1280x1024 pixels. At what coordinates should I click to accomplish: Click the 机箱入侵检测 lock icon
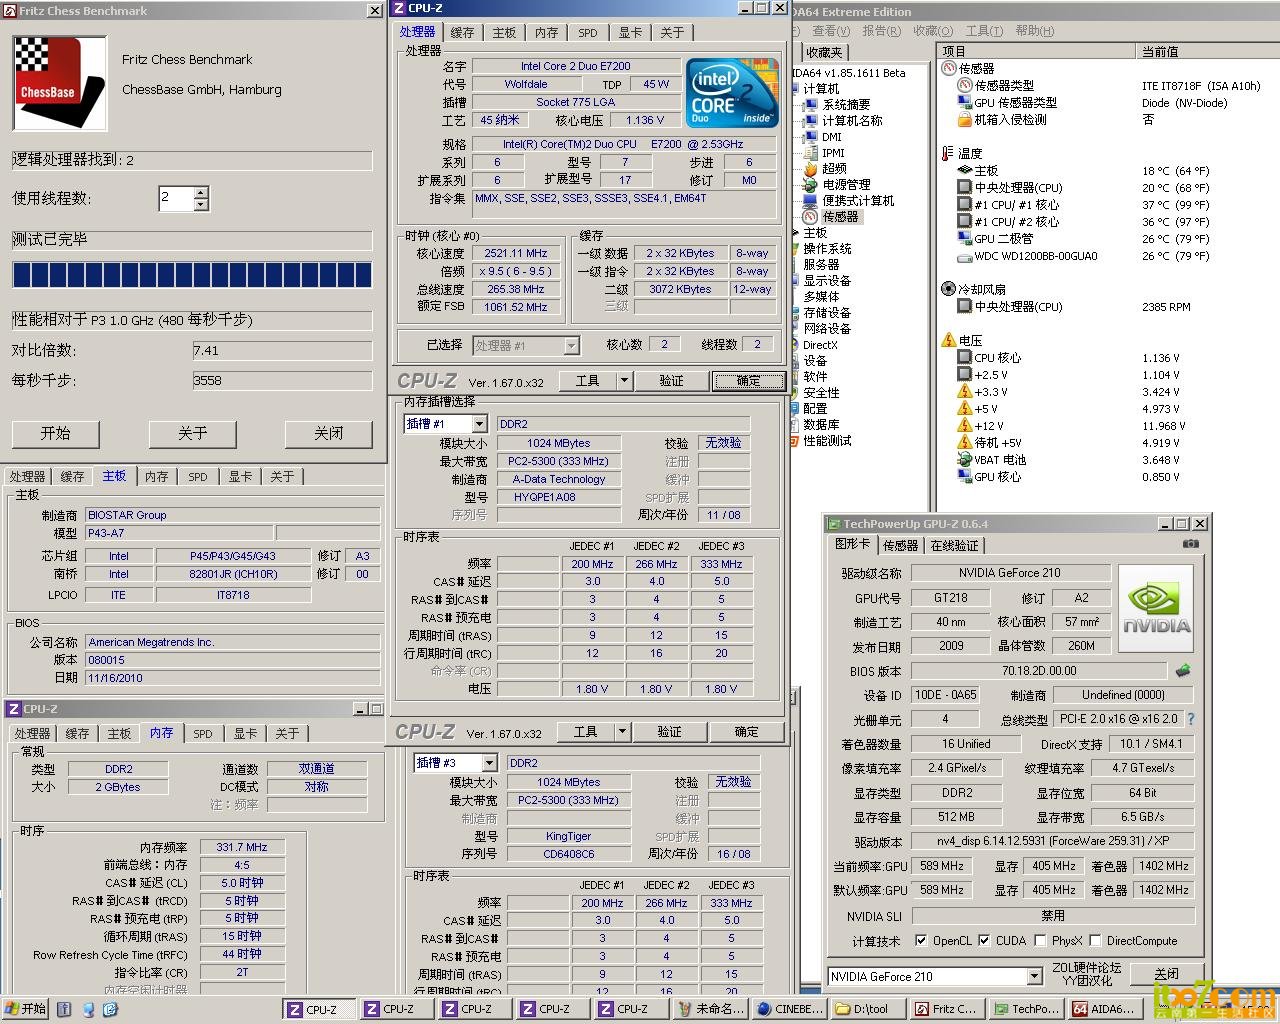tap(965, 120)
